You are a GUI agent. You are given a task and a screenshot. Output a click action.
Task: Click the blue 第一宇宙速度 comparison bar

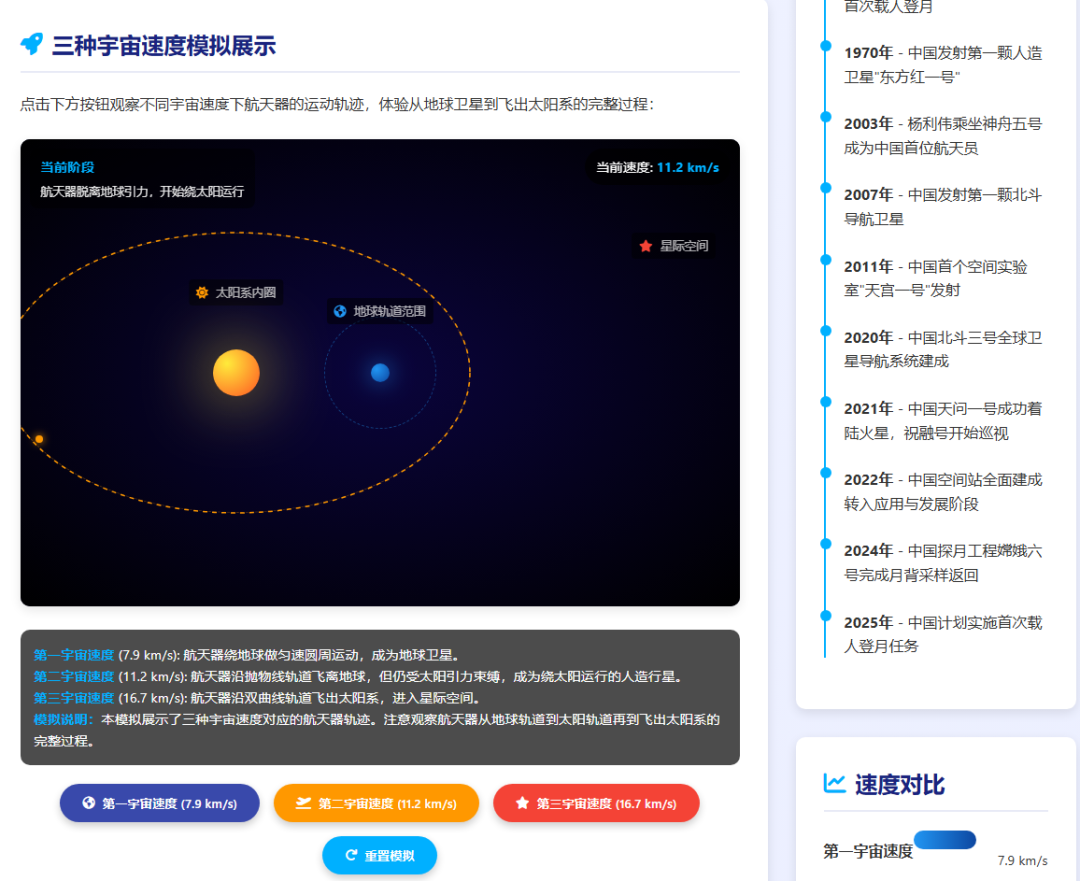point(944,840)
